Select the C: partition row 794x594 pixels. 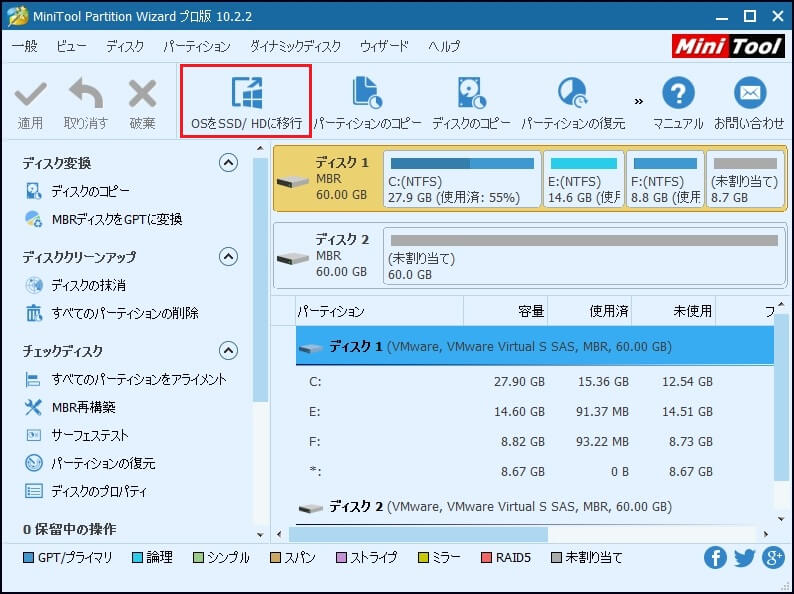pyautogui.click(x=535, y=381)
